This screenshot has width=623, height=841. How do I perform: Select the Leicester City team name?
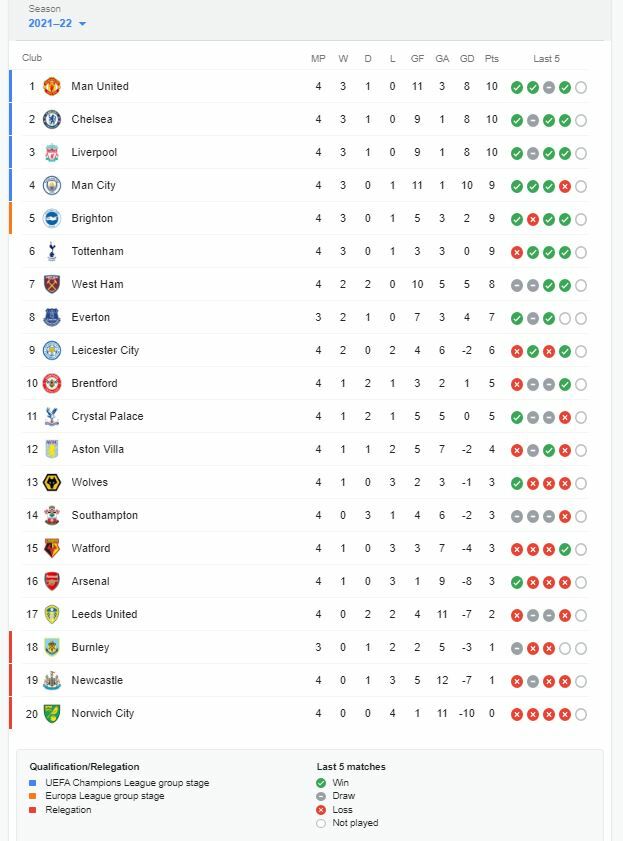pos(105,350)
